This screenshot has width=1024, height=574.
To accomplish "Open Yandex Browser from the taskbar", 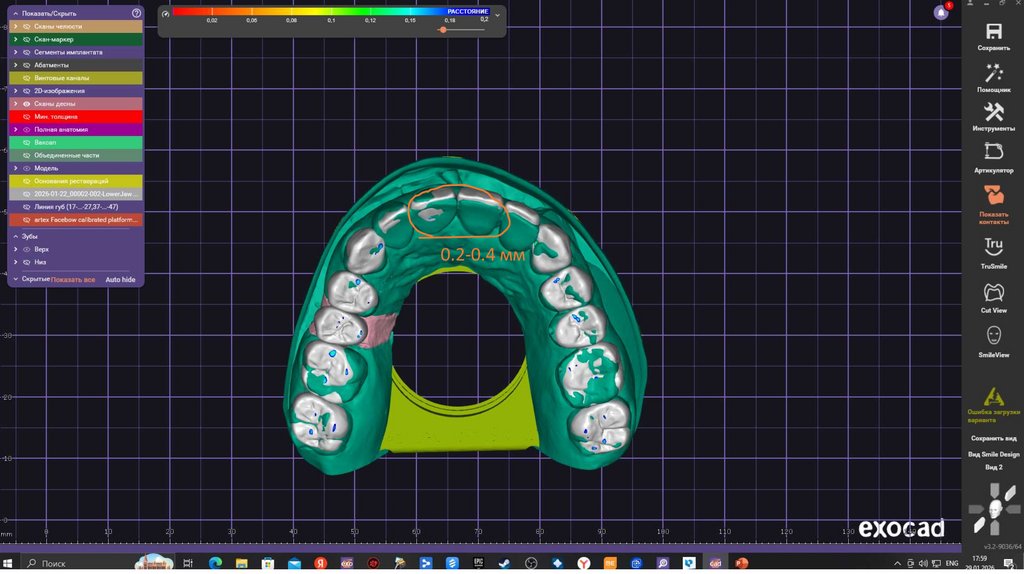I will pyautogui.click(x=584, y=563).
